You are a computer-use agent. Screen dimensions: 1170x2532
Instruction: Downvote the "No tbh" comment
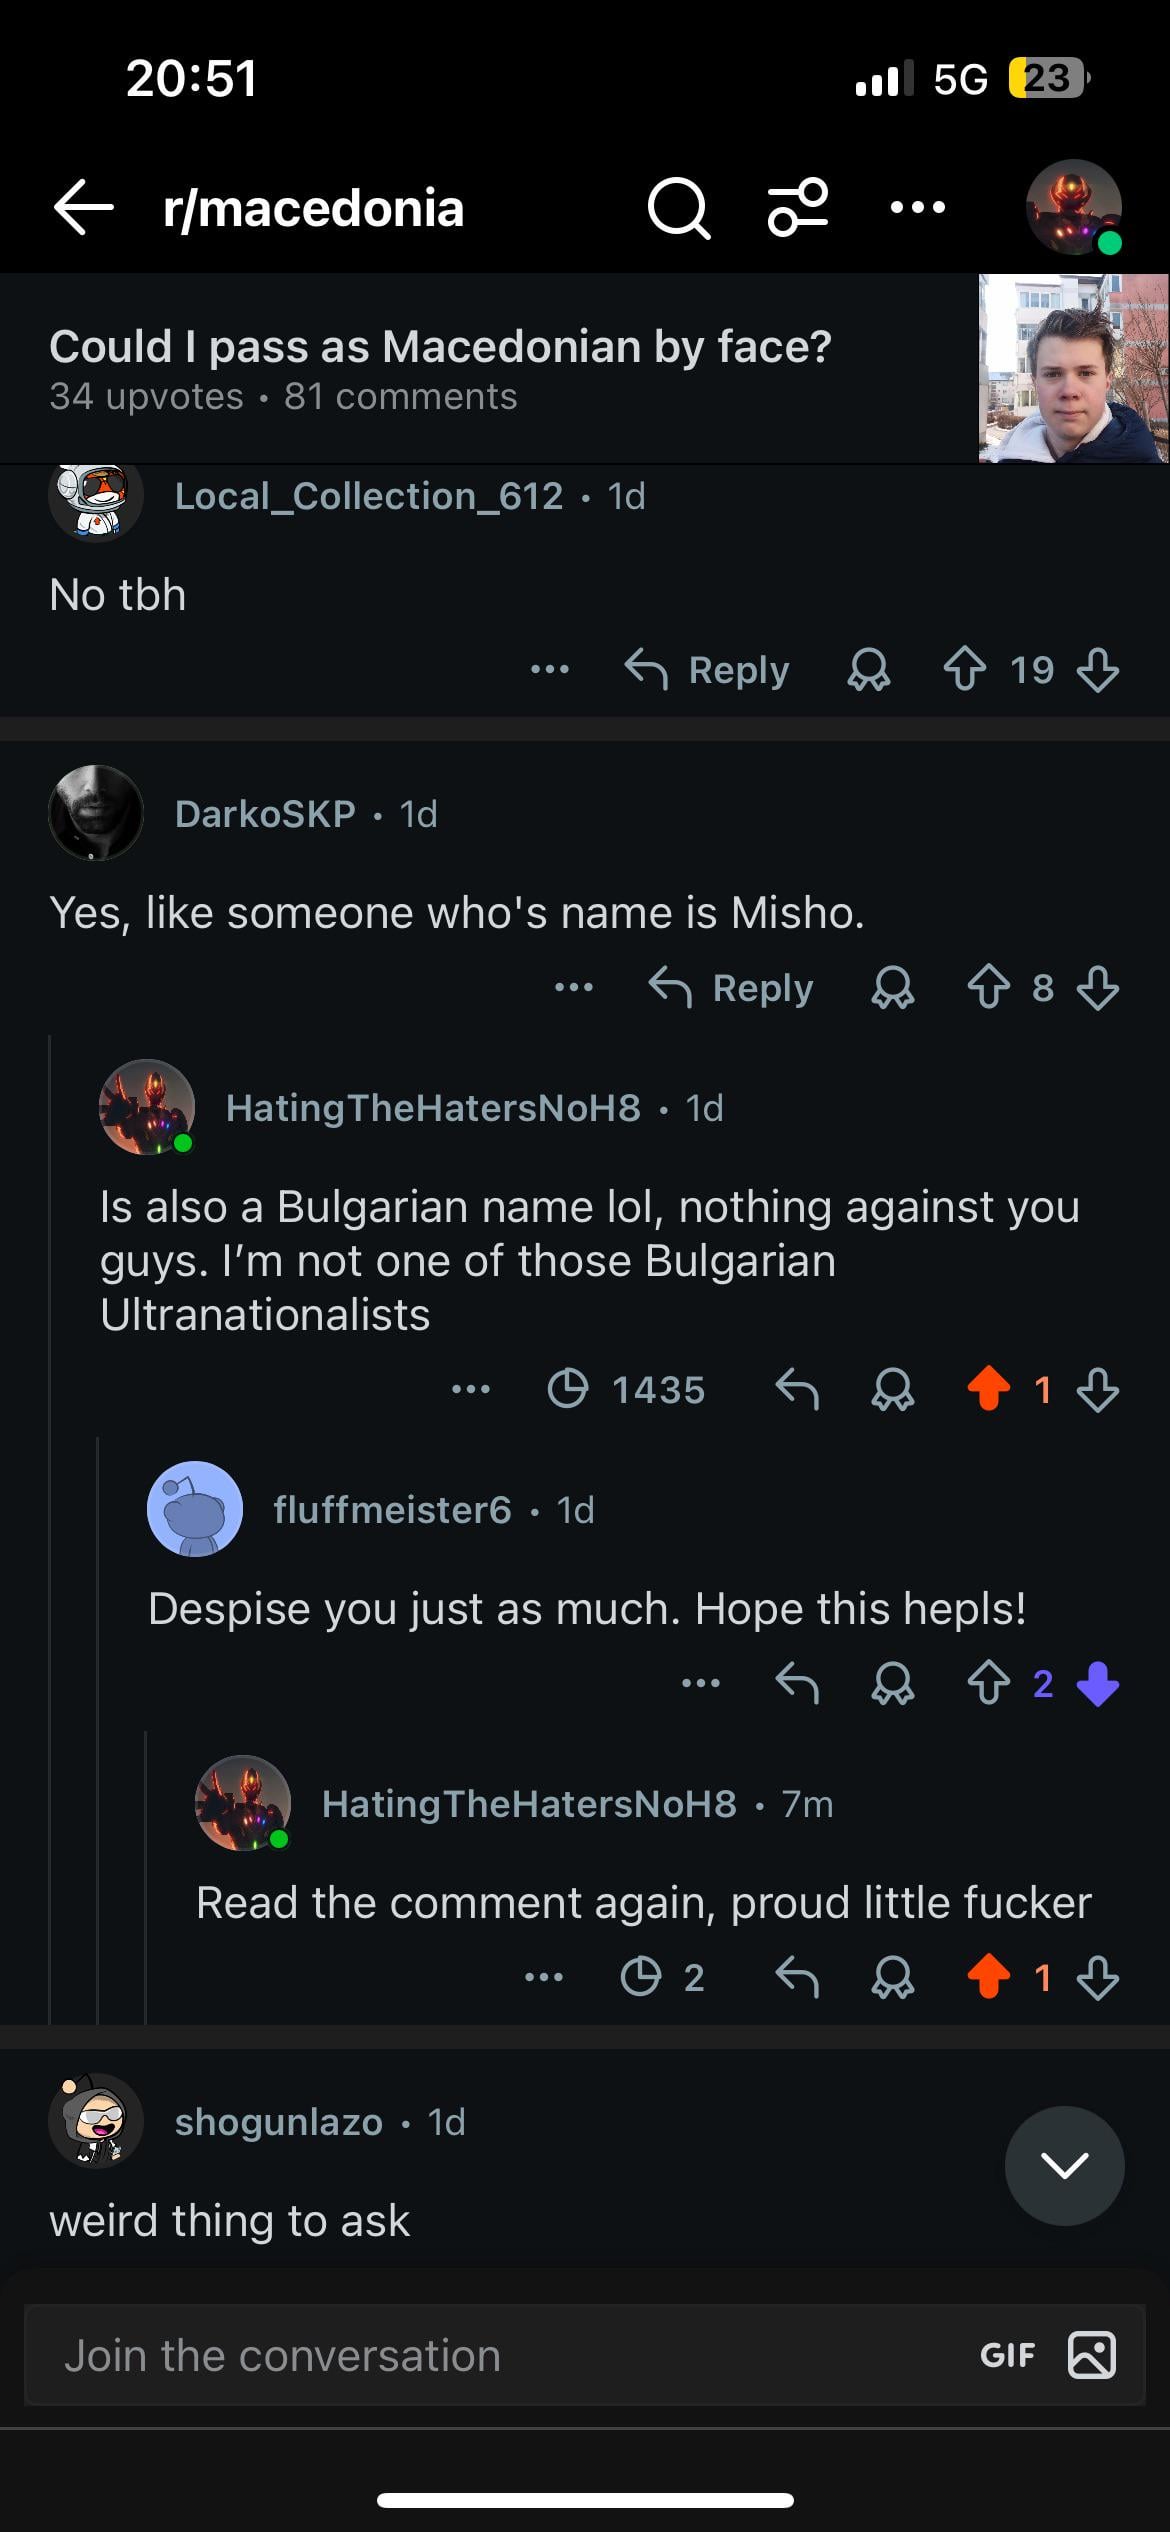pyautogui.click(x=1098, y=670)
